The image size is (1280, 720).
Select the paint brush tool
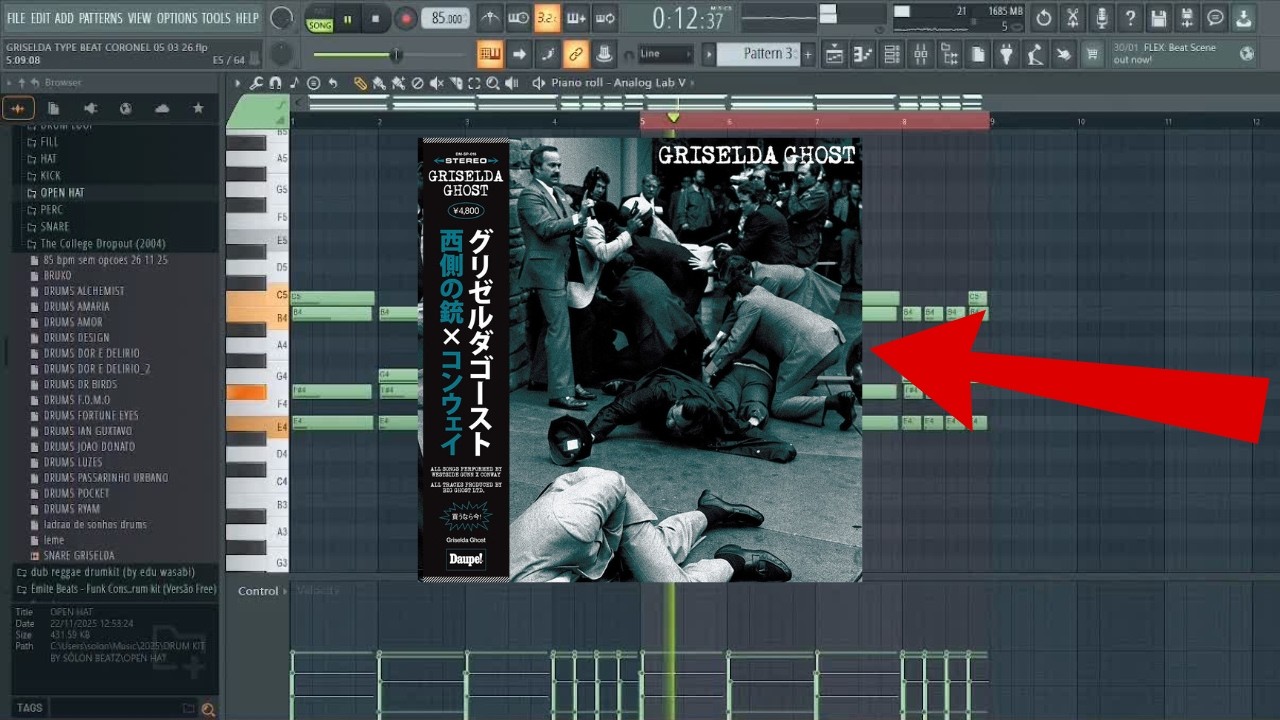pyautogui.click(x=381, y=83)
